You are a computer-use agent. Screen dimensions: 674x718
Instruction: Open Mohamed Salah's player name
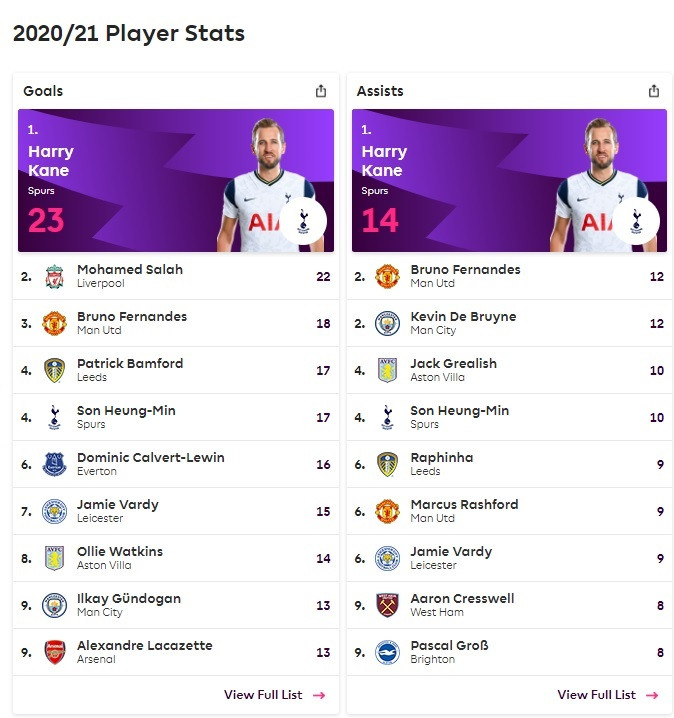point(130,270)
